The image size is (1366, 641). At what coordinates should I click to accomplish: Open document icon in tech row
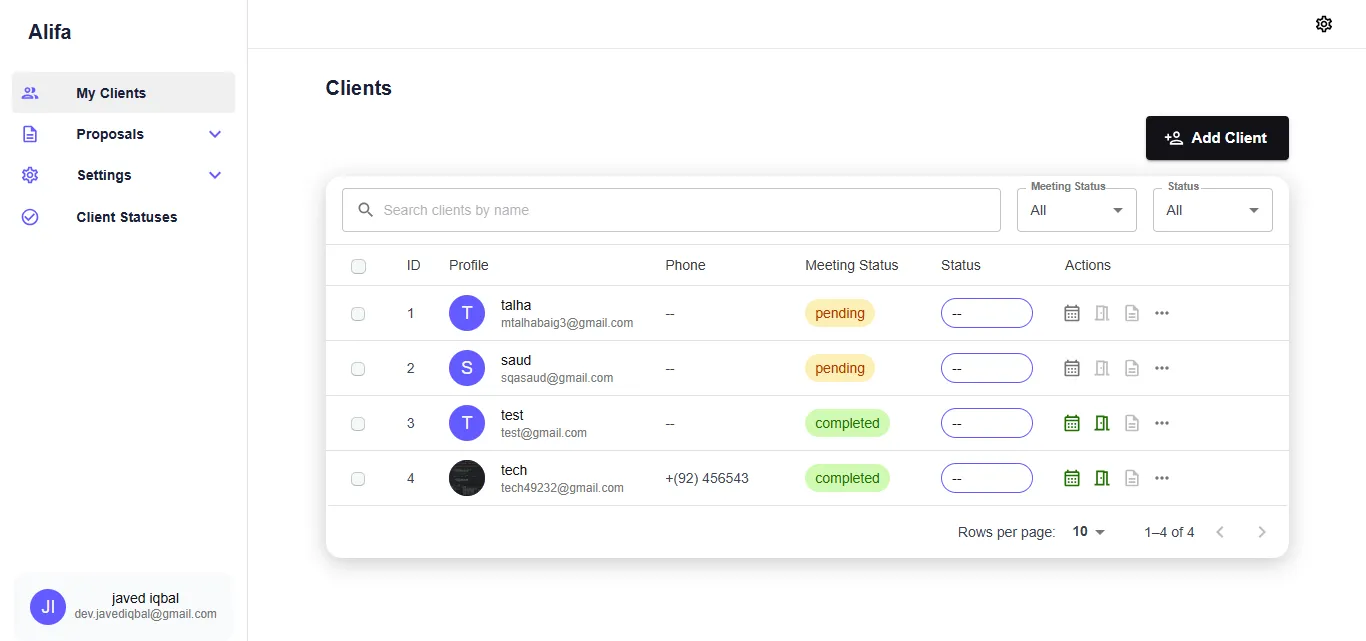[x=1132, y=478]
